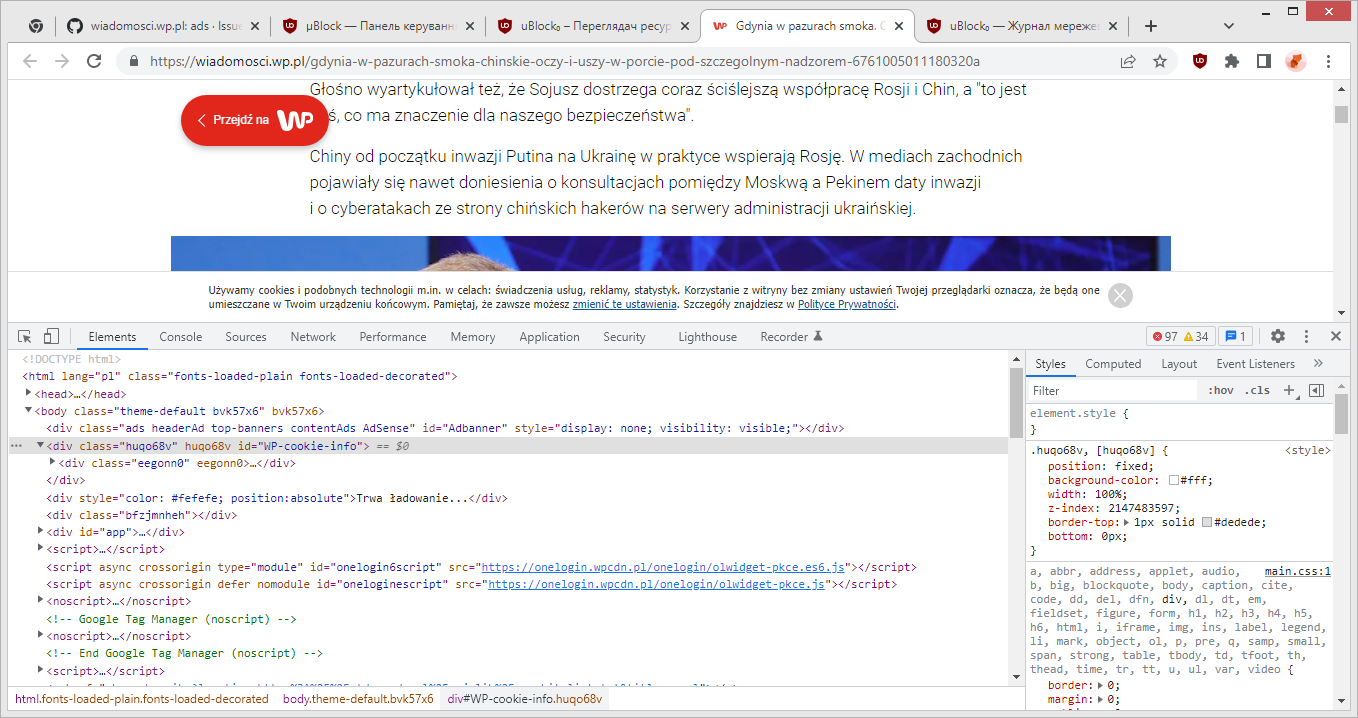Follow the 'zmienić te ustawienia' cookie link

[x=627, y=304]
